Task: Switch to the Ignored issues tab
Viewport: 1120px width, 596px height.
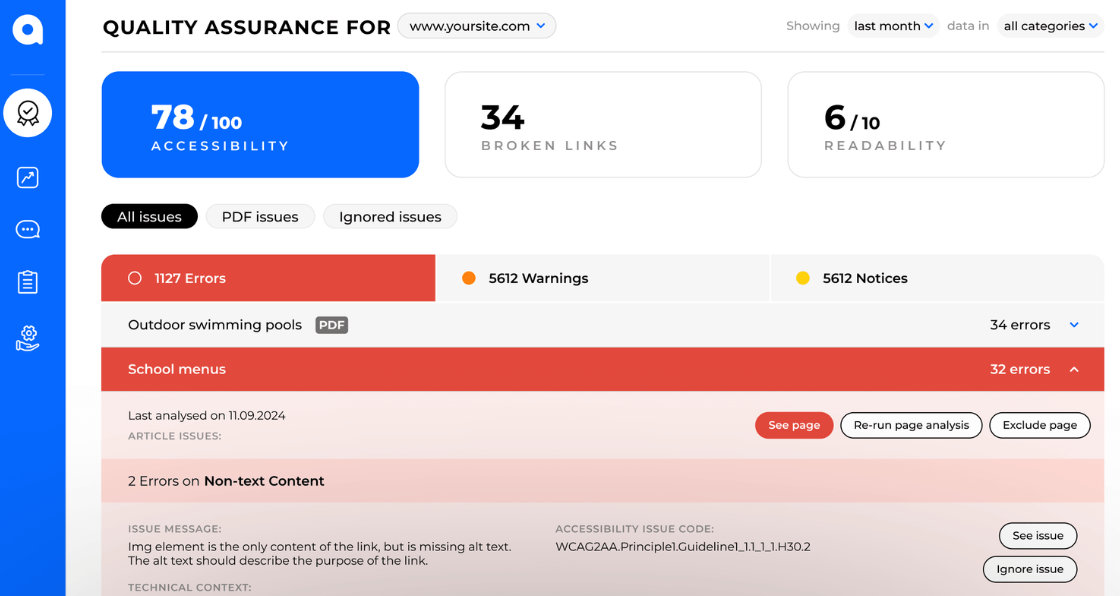Action: click(390, 217)
